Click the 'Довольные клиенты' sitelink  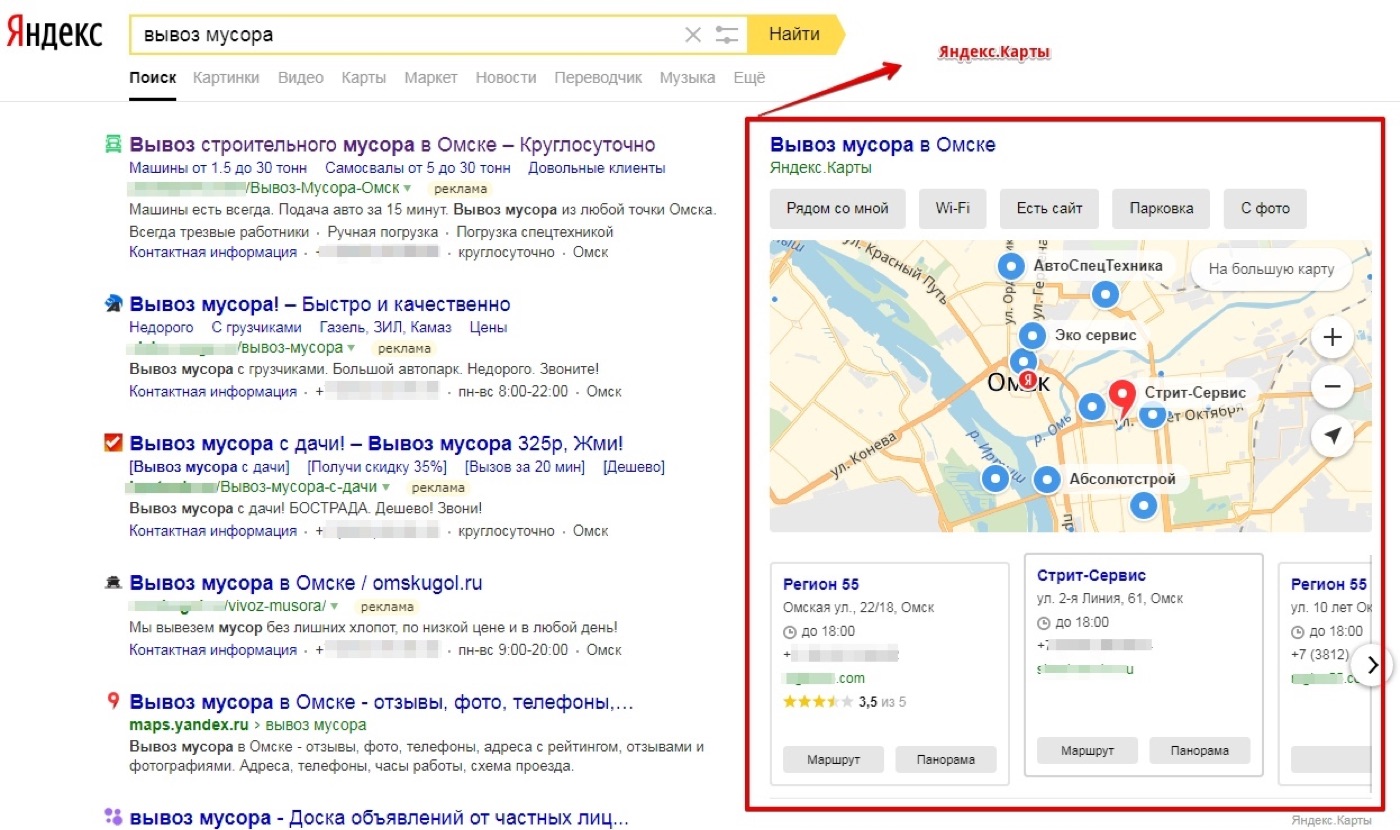point(597,168)
